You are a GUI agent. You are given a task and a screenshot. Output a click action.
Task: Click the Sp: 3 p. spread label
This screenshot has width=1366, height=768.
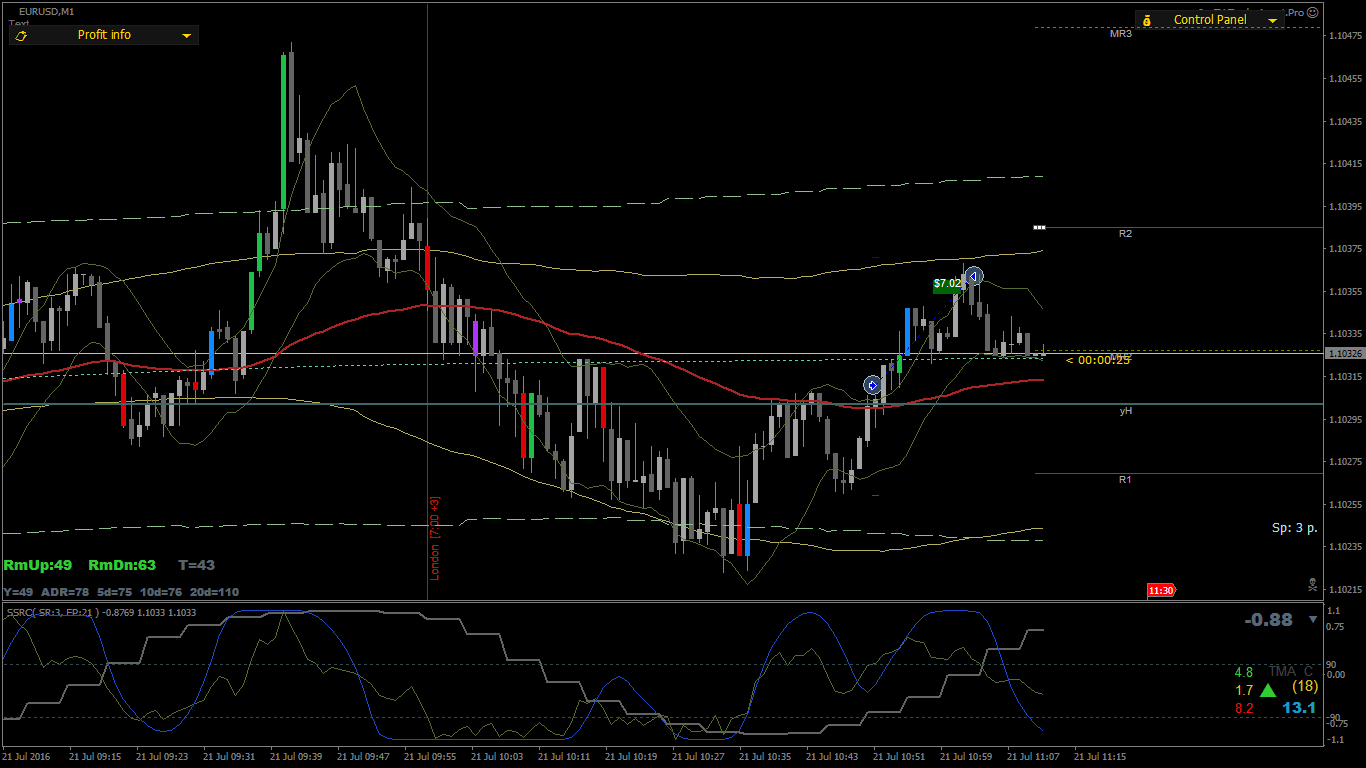(x=1295, y=527)
